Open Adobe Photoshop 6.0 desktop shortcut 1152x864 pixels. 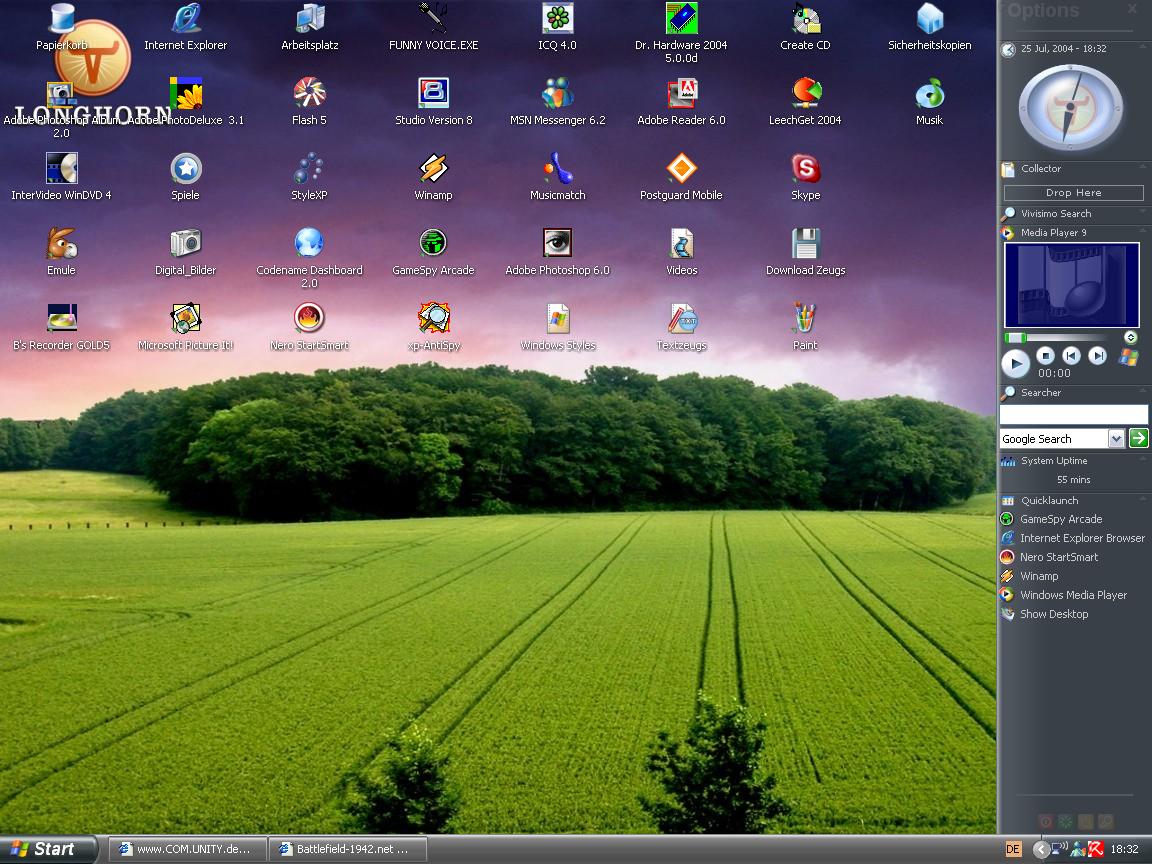click(557, 244)
